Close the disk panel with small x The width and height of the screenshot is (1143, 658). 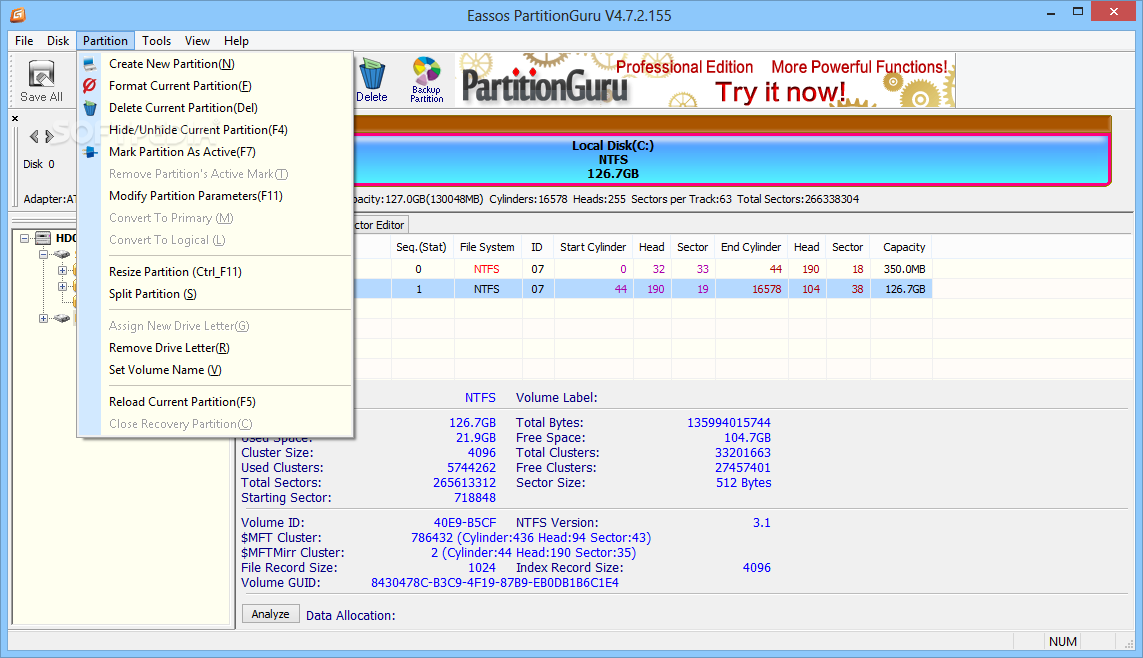click(15, 118)
